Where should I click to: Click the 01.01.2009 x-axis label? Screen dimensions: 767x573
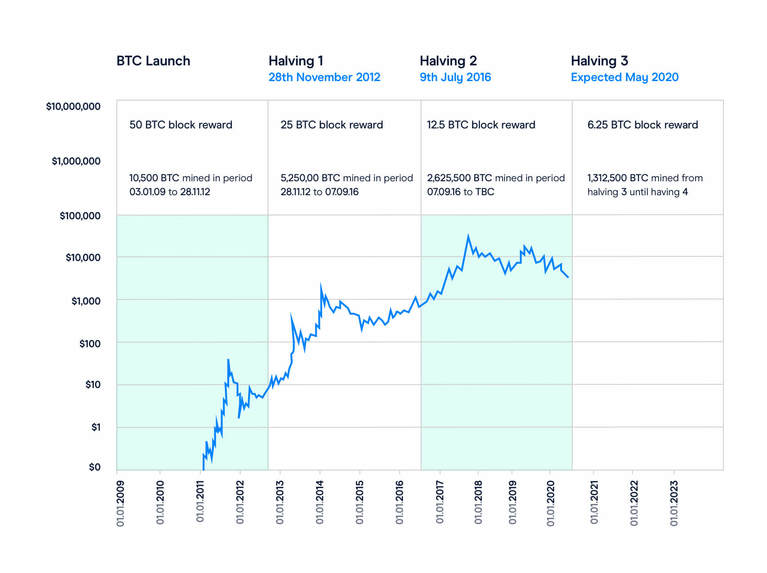(x=120, y=504)
